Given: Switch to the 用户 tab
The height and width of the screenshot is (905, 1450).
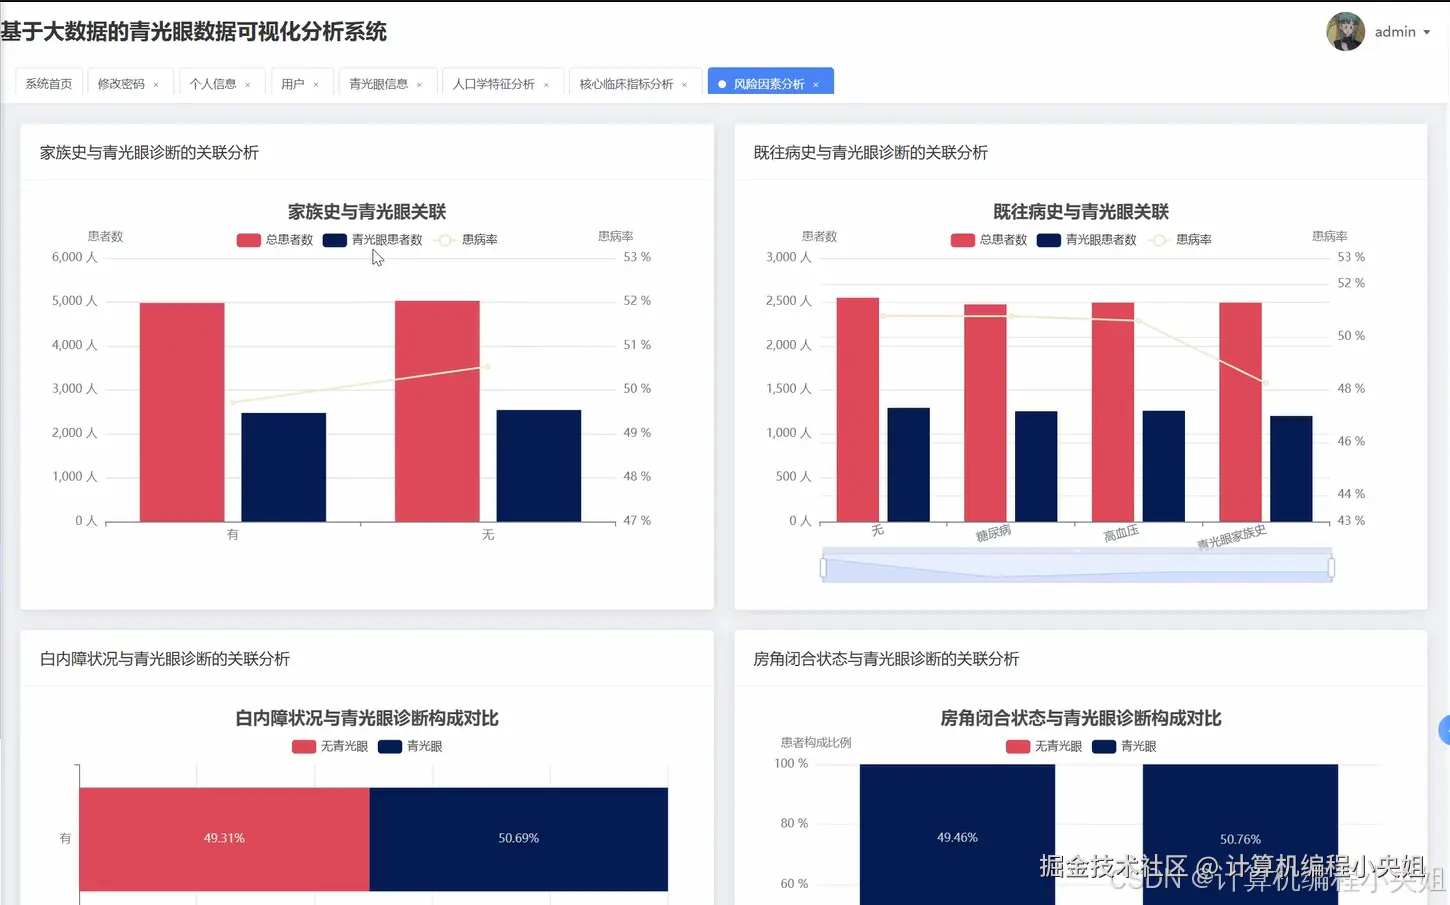Looking at the screenshot, I should pos(295,82).
